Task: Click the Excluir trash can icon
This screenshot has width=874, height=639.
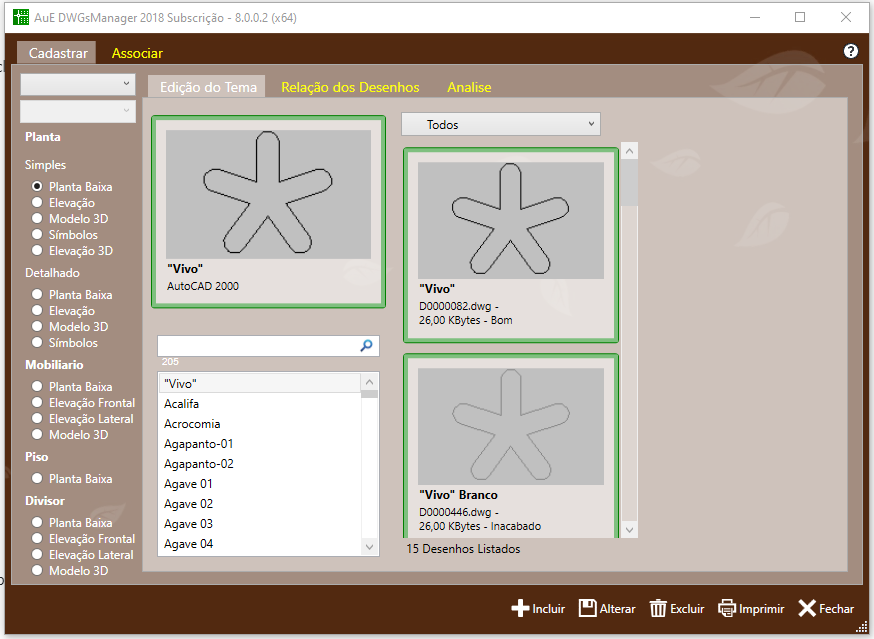Action: (658, 608)
